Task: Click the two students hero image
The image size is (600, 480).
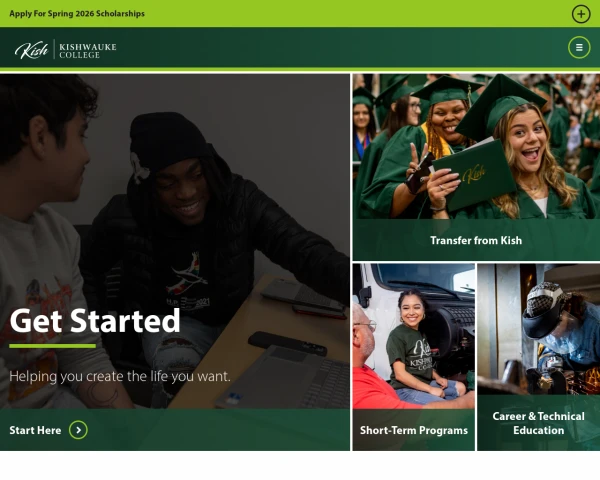Action: coord(174,241)
